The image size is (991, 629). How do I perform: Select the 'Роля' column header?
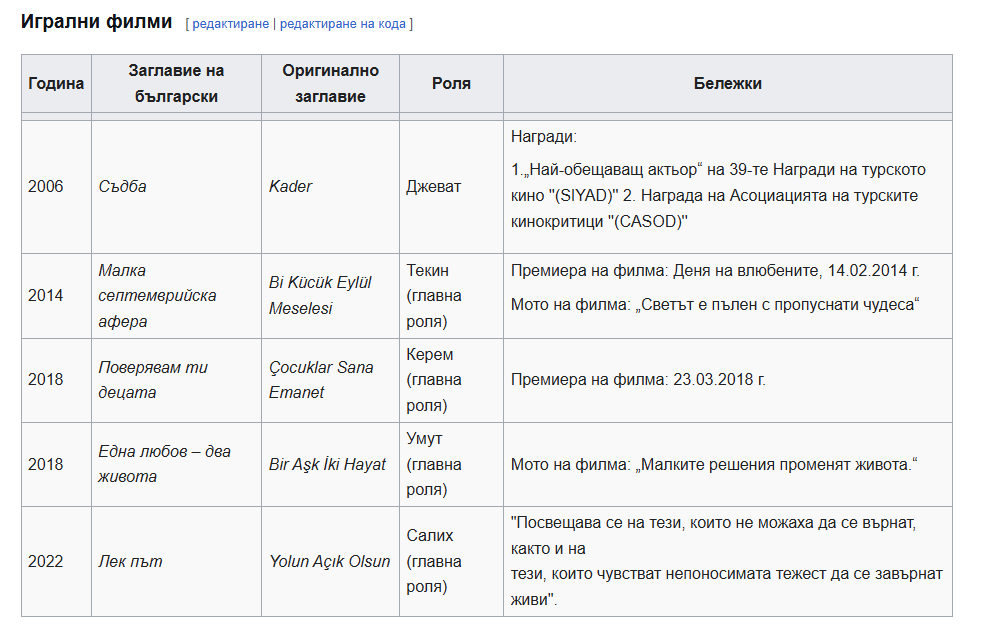(x=451, y=84)
